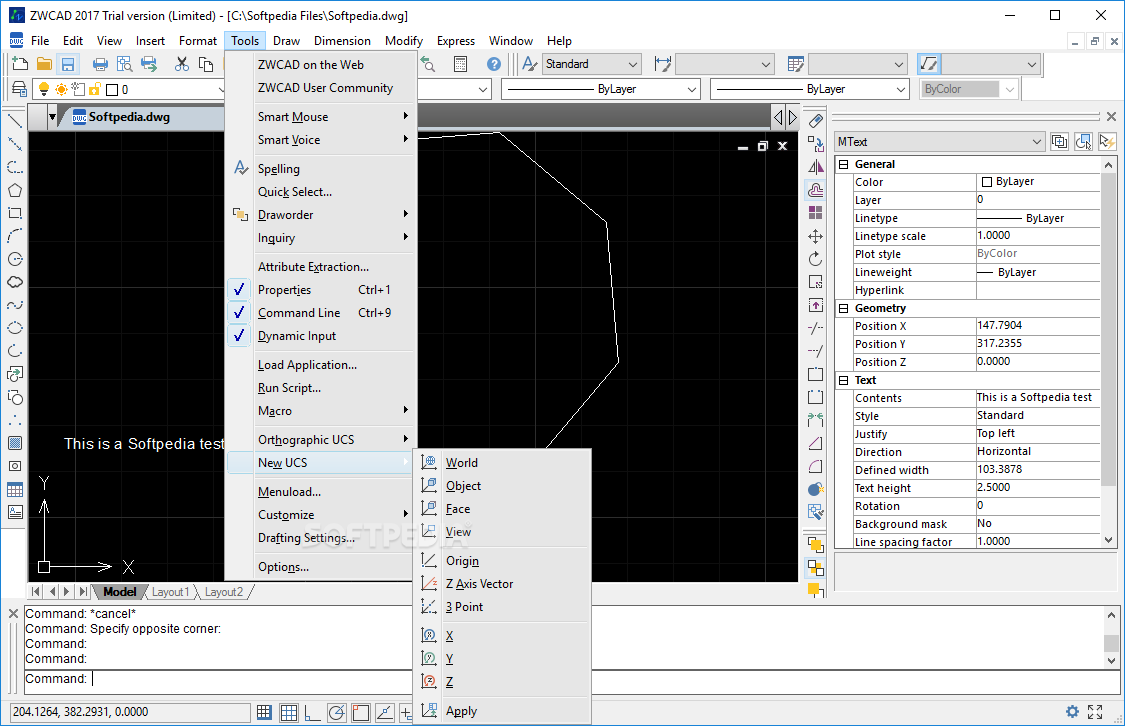Click the Open folder toolbar icon
This screenshot has height=726, width=1125.
44,65
